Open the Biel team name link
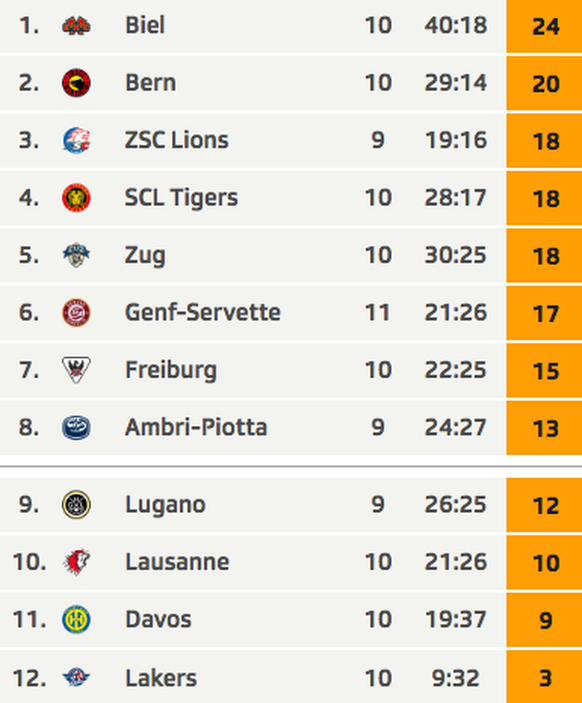582x703 pixels. point(145,25)
